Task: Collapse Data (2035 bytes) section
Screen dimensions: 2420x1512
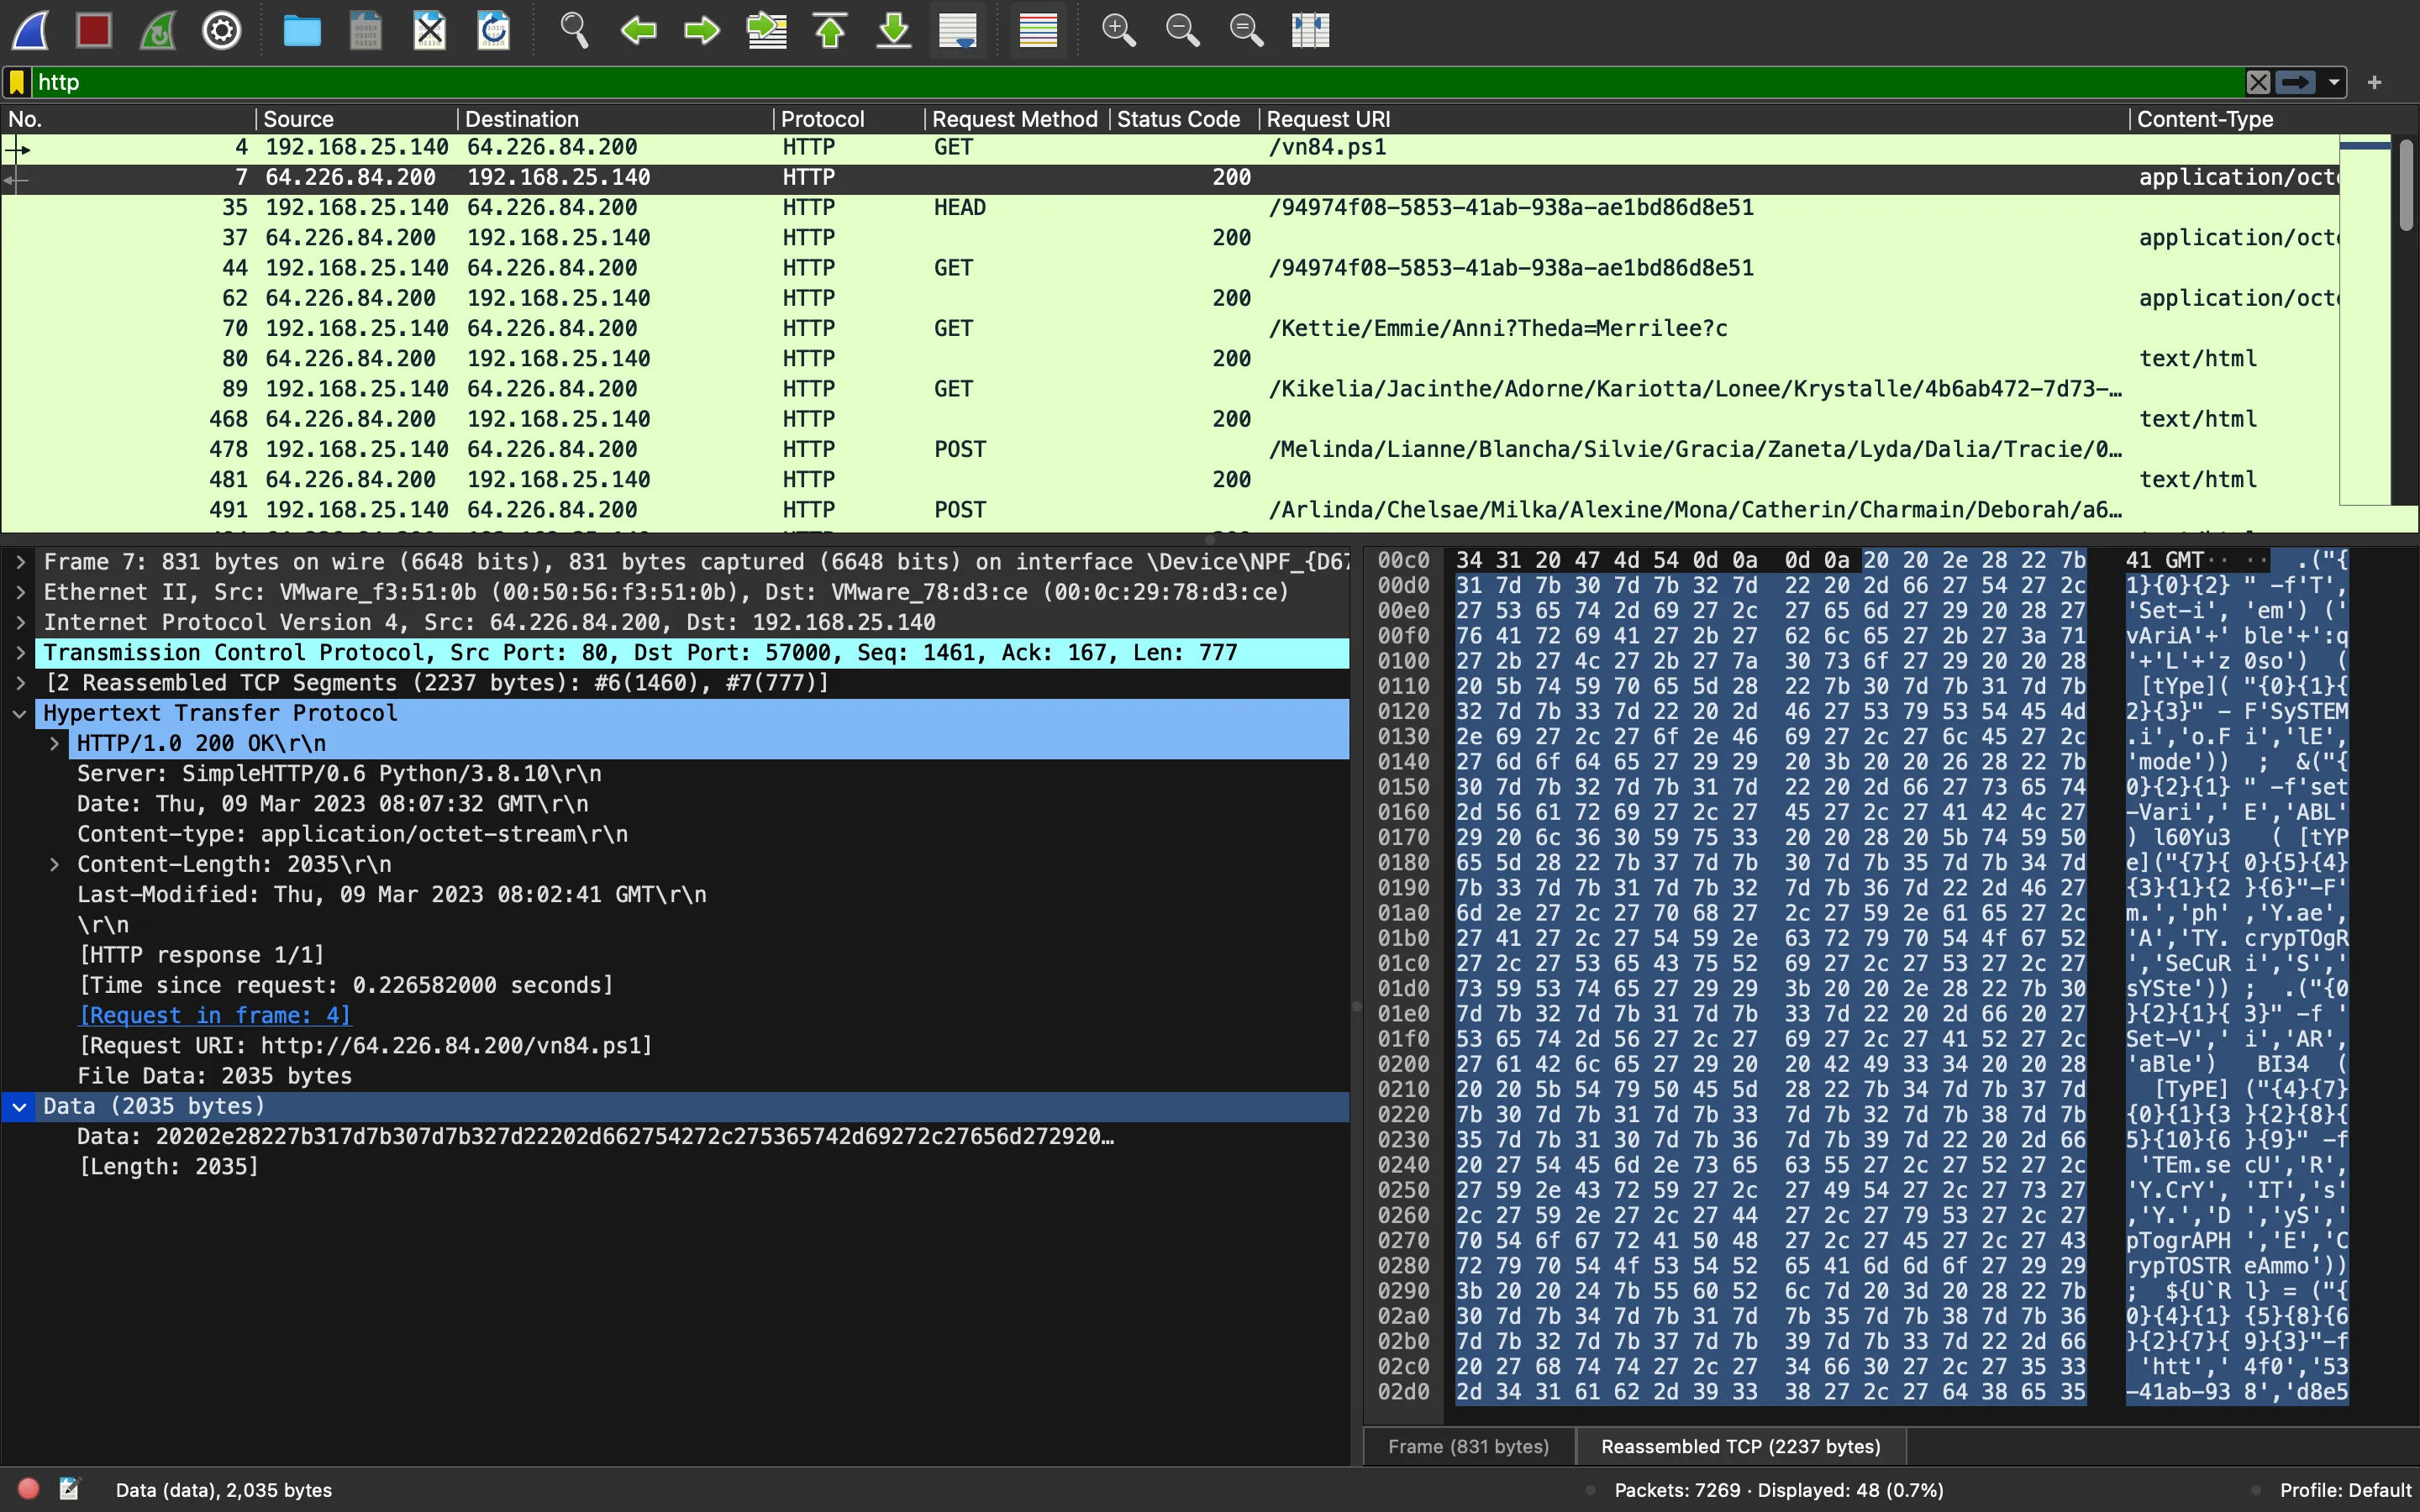Action: click(20, 1107)
